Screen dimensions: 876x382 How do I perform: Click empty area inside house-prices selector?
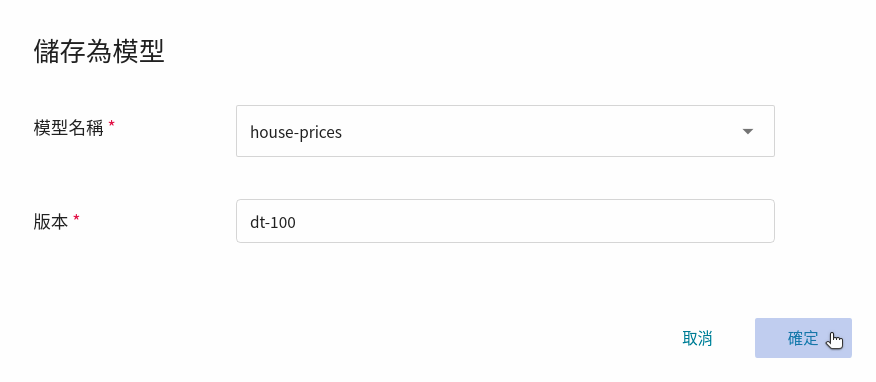coord(536,132)
